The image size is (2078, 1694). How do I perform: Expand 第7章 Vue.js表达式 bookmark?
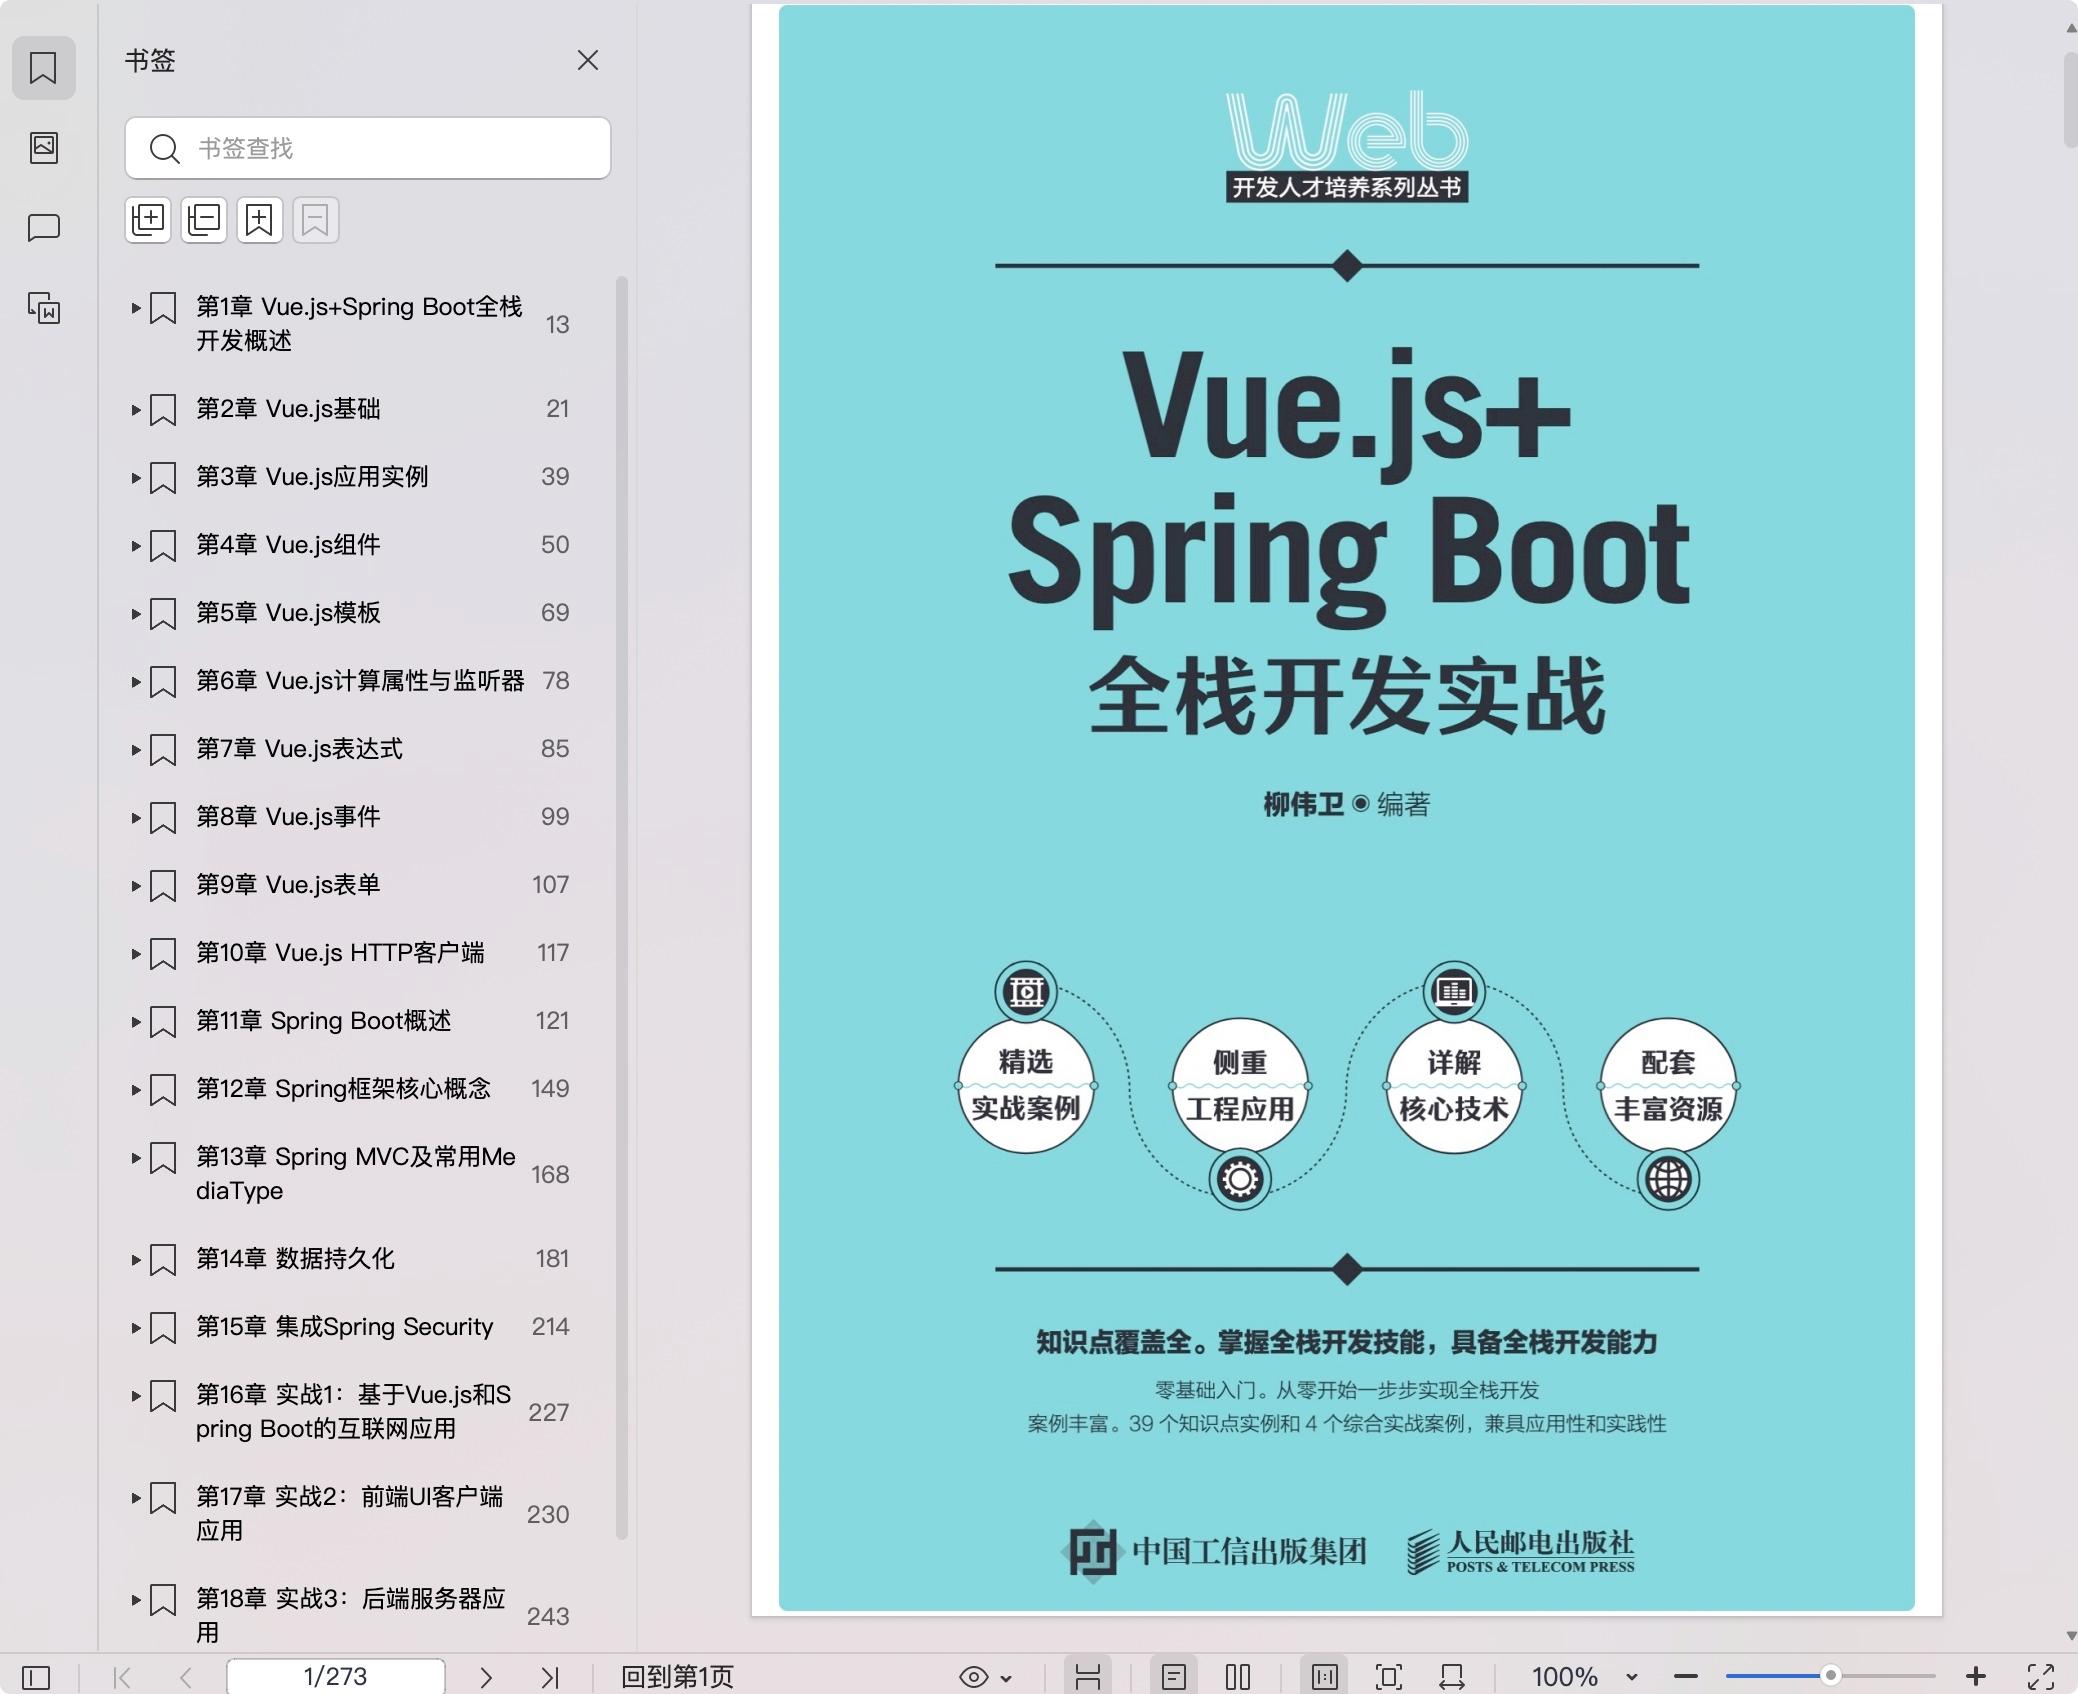(x=135, y=749)
